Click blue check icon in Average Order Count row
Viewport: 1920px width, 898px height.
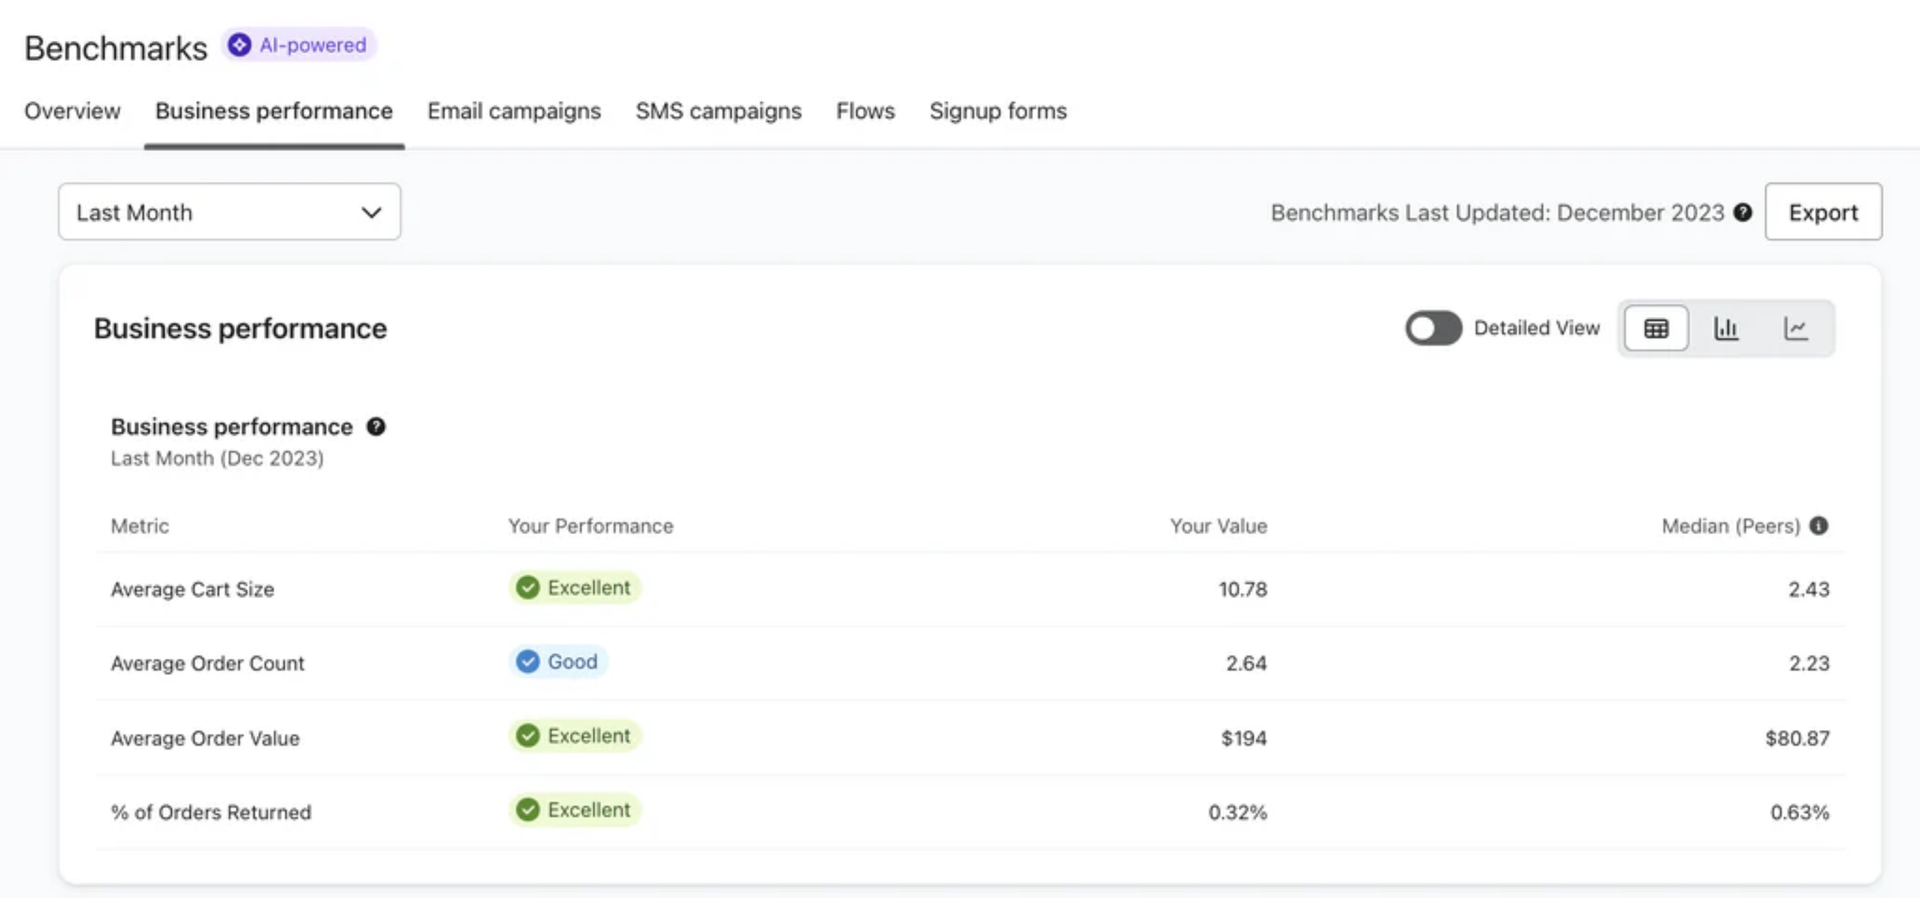click(528, 662)
